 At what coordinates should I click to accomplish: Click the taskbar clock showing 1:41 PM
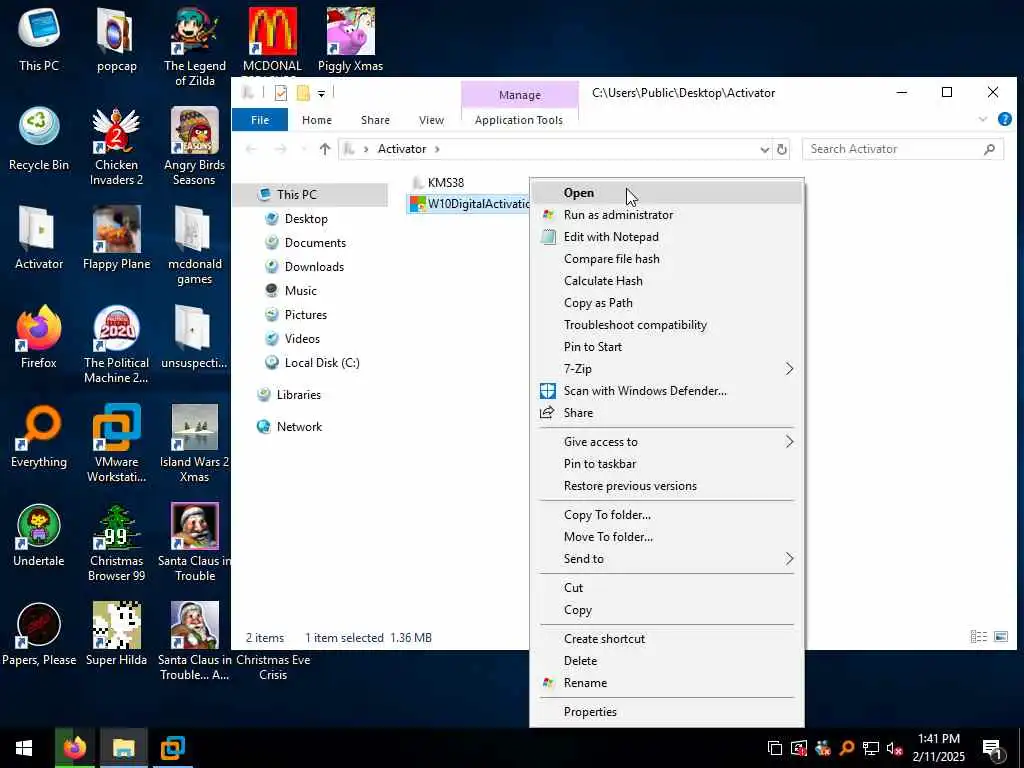pyautogui.click(x=938, y=748)
